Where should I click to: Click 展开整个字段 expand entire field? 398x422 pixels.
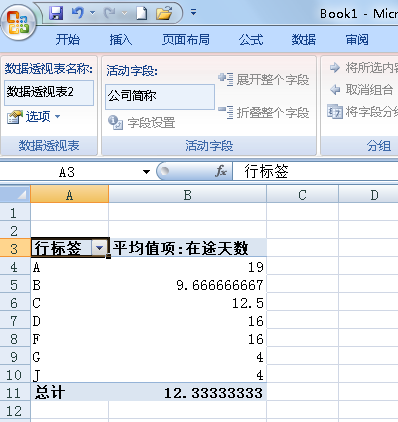(264, 80)
